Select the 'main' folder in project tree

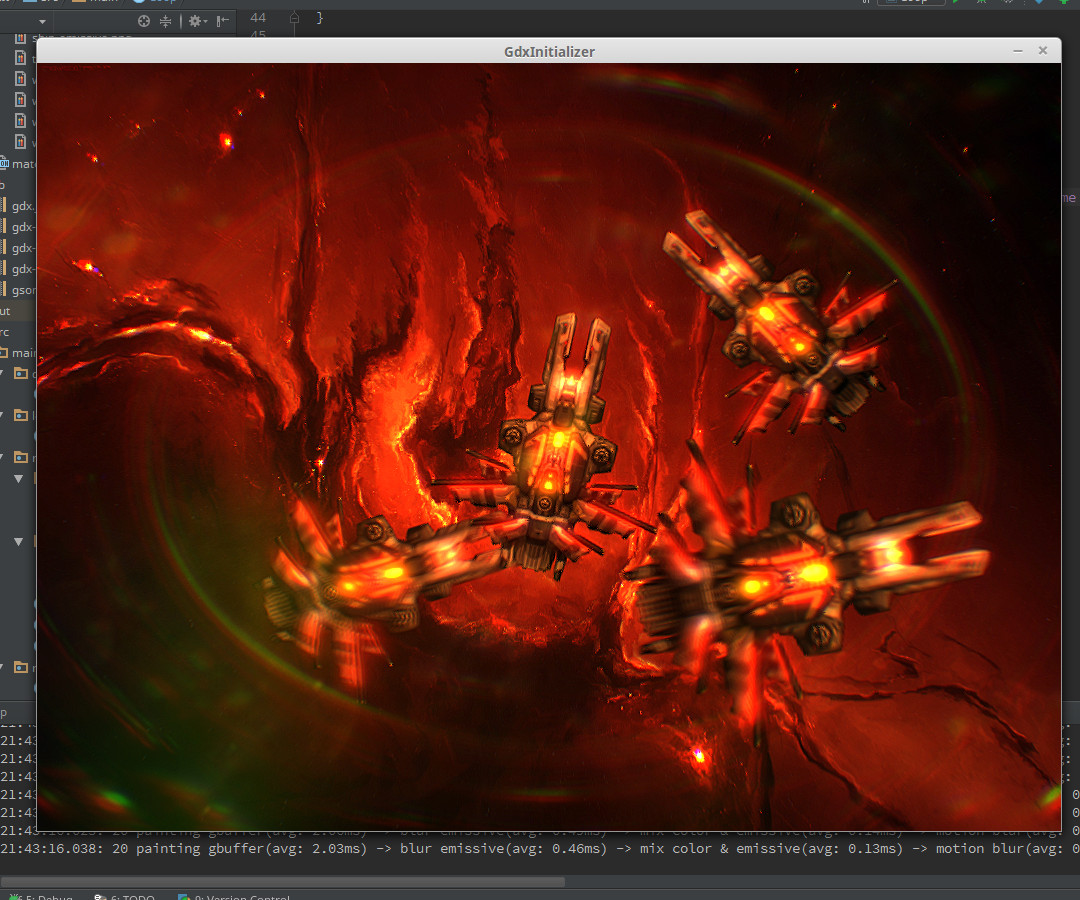point(19,353)
